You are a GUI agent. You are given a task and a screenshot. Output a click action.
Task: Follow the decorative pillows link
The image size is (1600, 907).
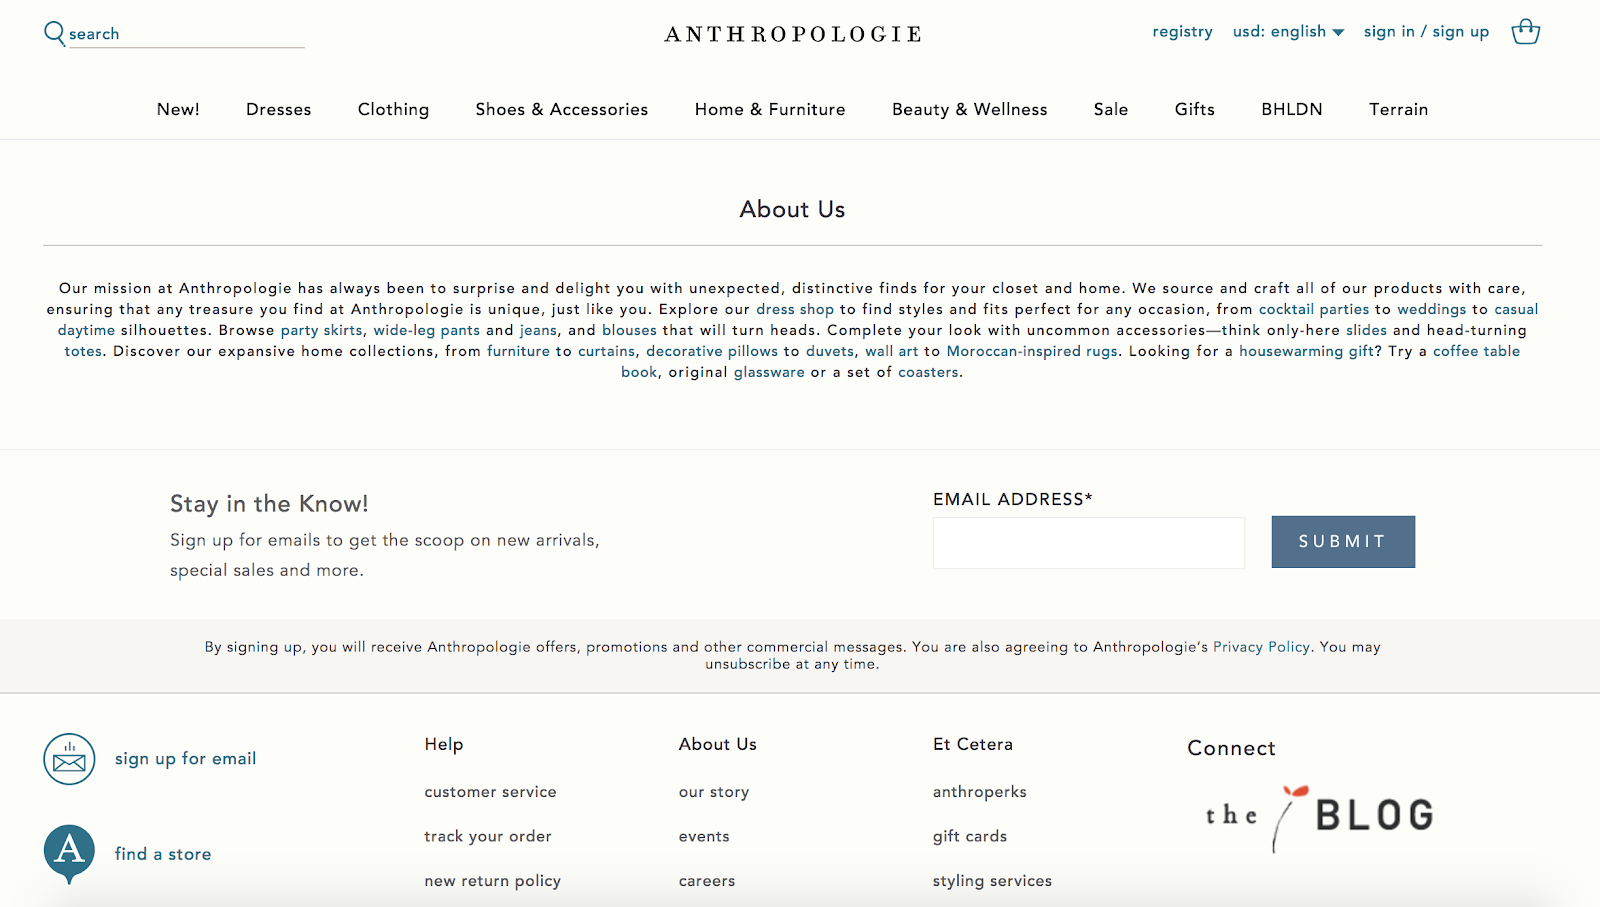(x=712, y=352)
